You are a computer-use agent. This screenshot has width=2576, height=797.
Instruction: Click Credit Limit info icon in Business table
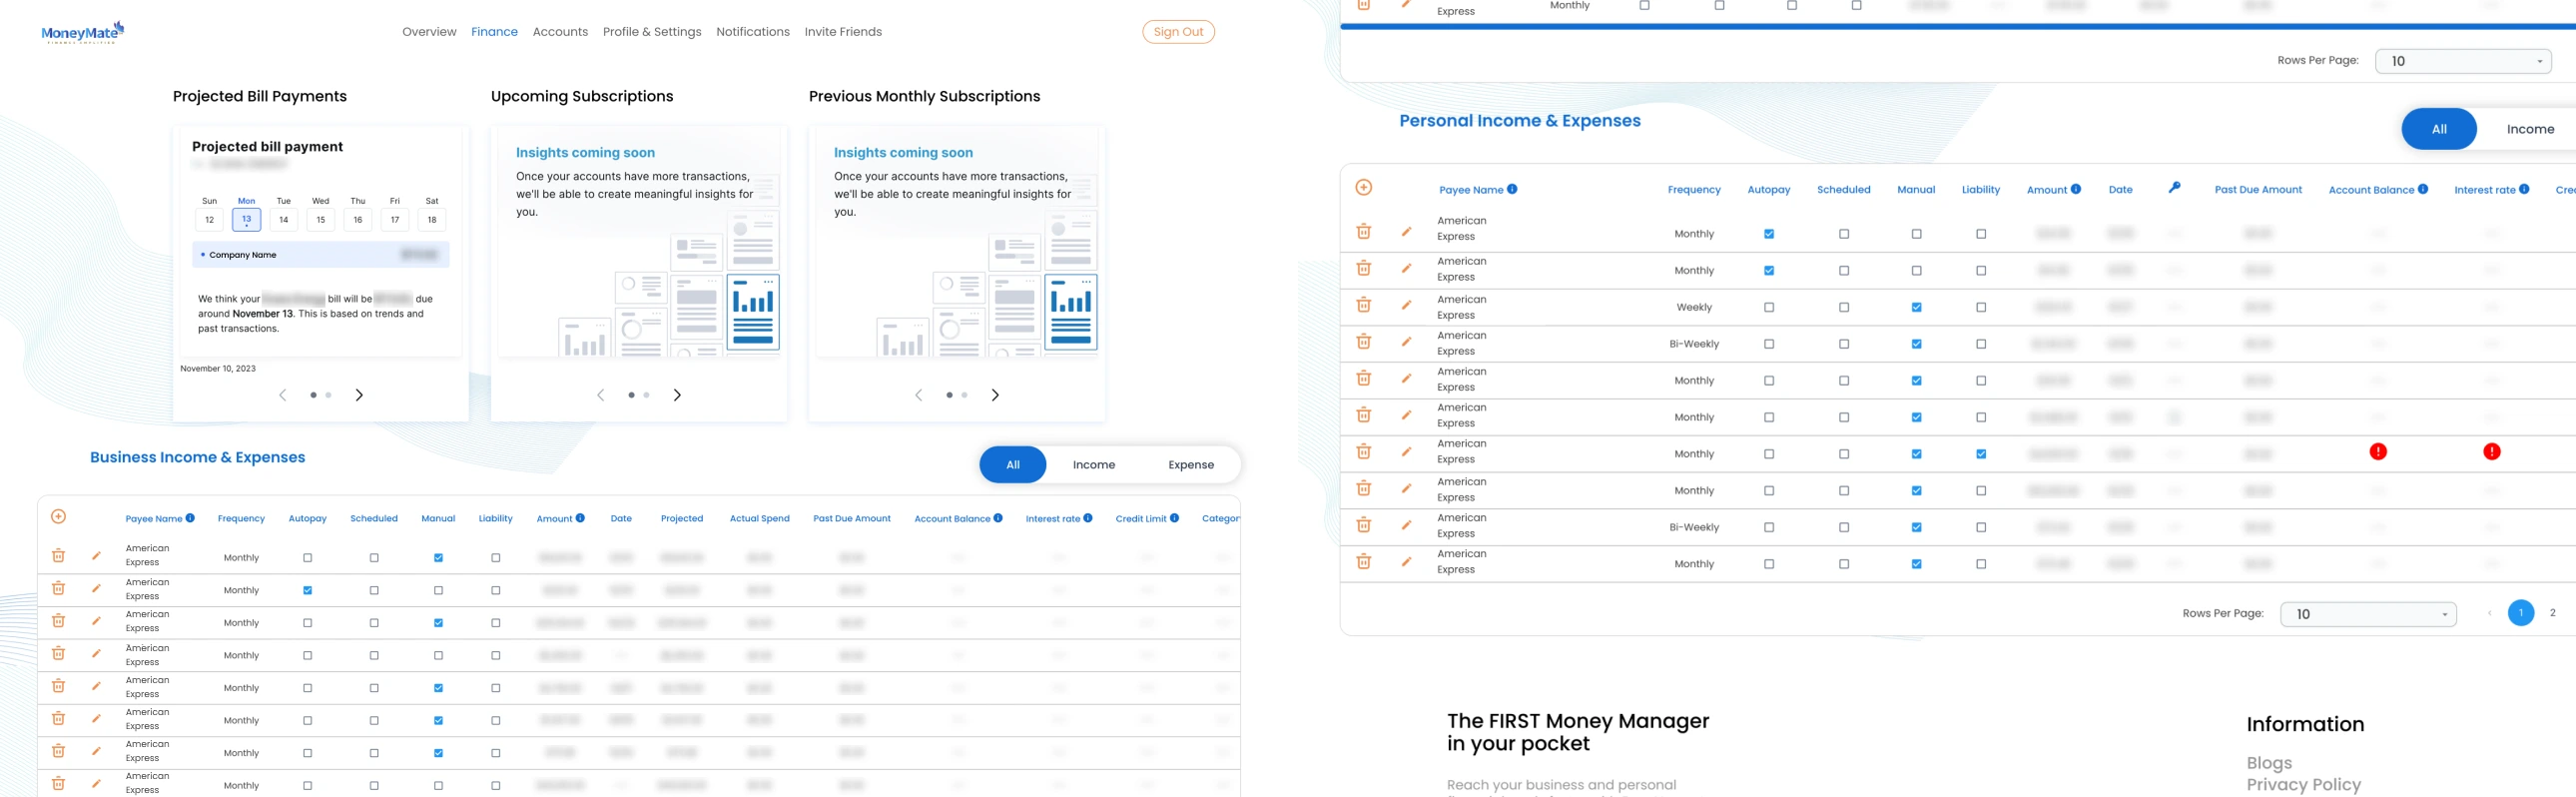point(1174,518)
